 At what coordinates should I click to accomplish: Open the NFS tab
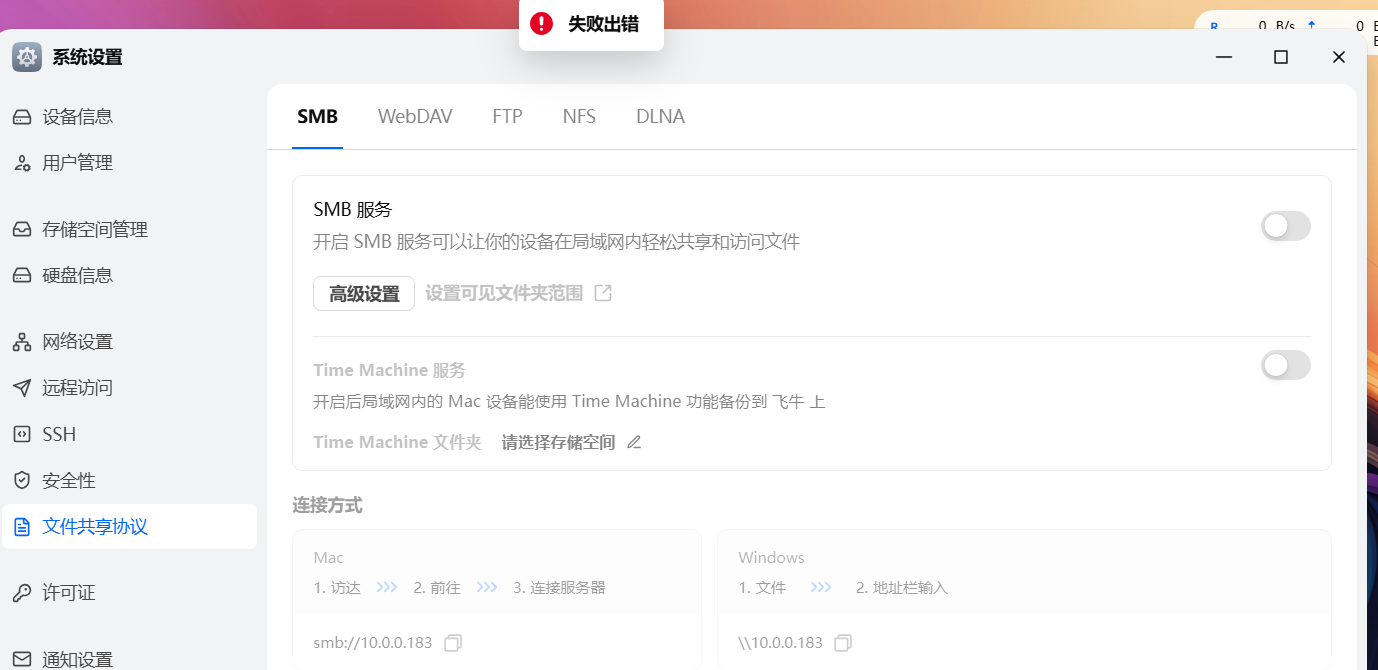coord(579,117)
